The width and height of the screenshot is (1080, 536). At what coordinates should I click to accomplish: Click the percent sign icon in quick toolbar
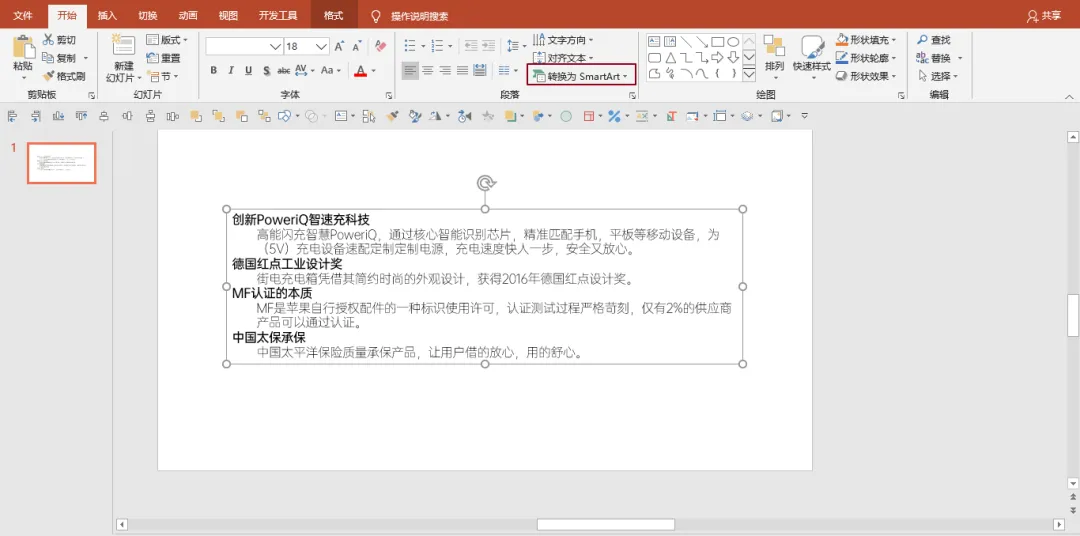click(x=614, y=116)
